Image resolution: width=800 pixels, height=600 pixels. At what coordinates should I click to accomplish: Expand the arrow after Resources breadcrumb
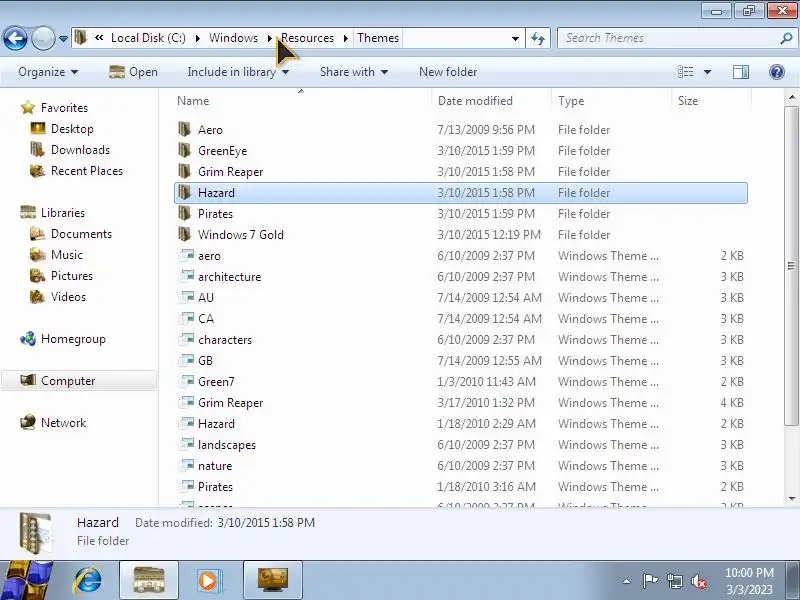point(346,38)
